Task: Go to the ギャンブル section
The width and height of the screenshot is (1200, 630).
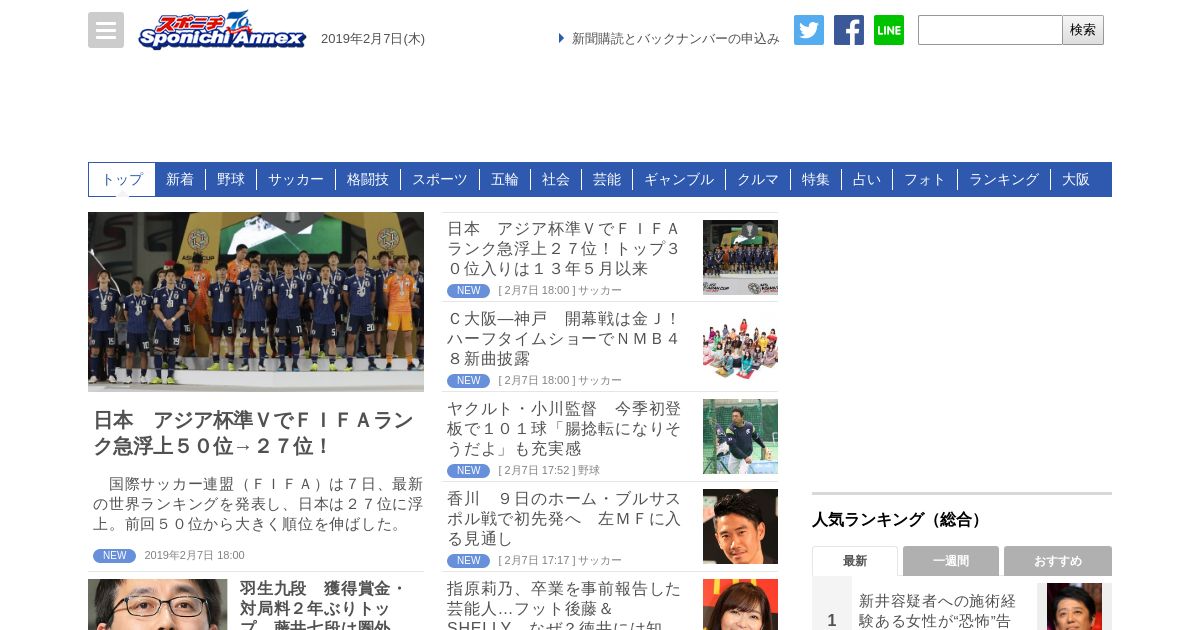Action: (x=679, y=179)
